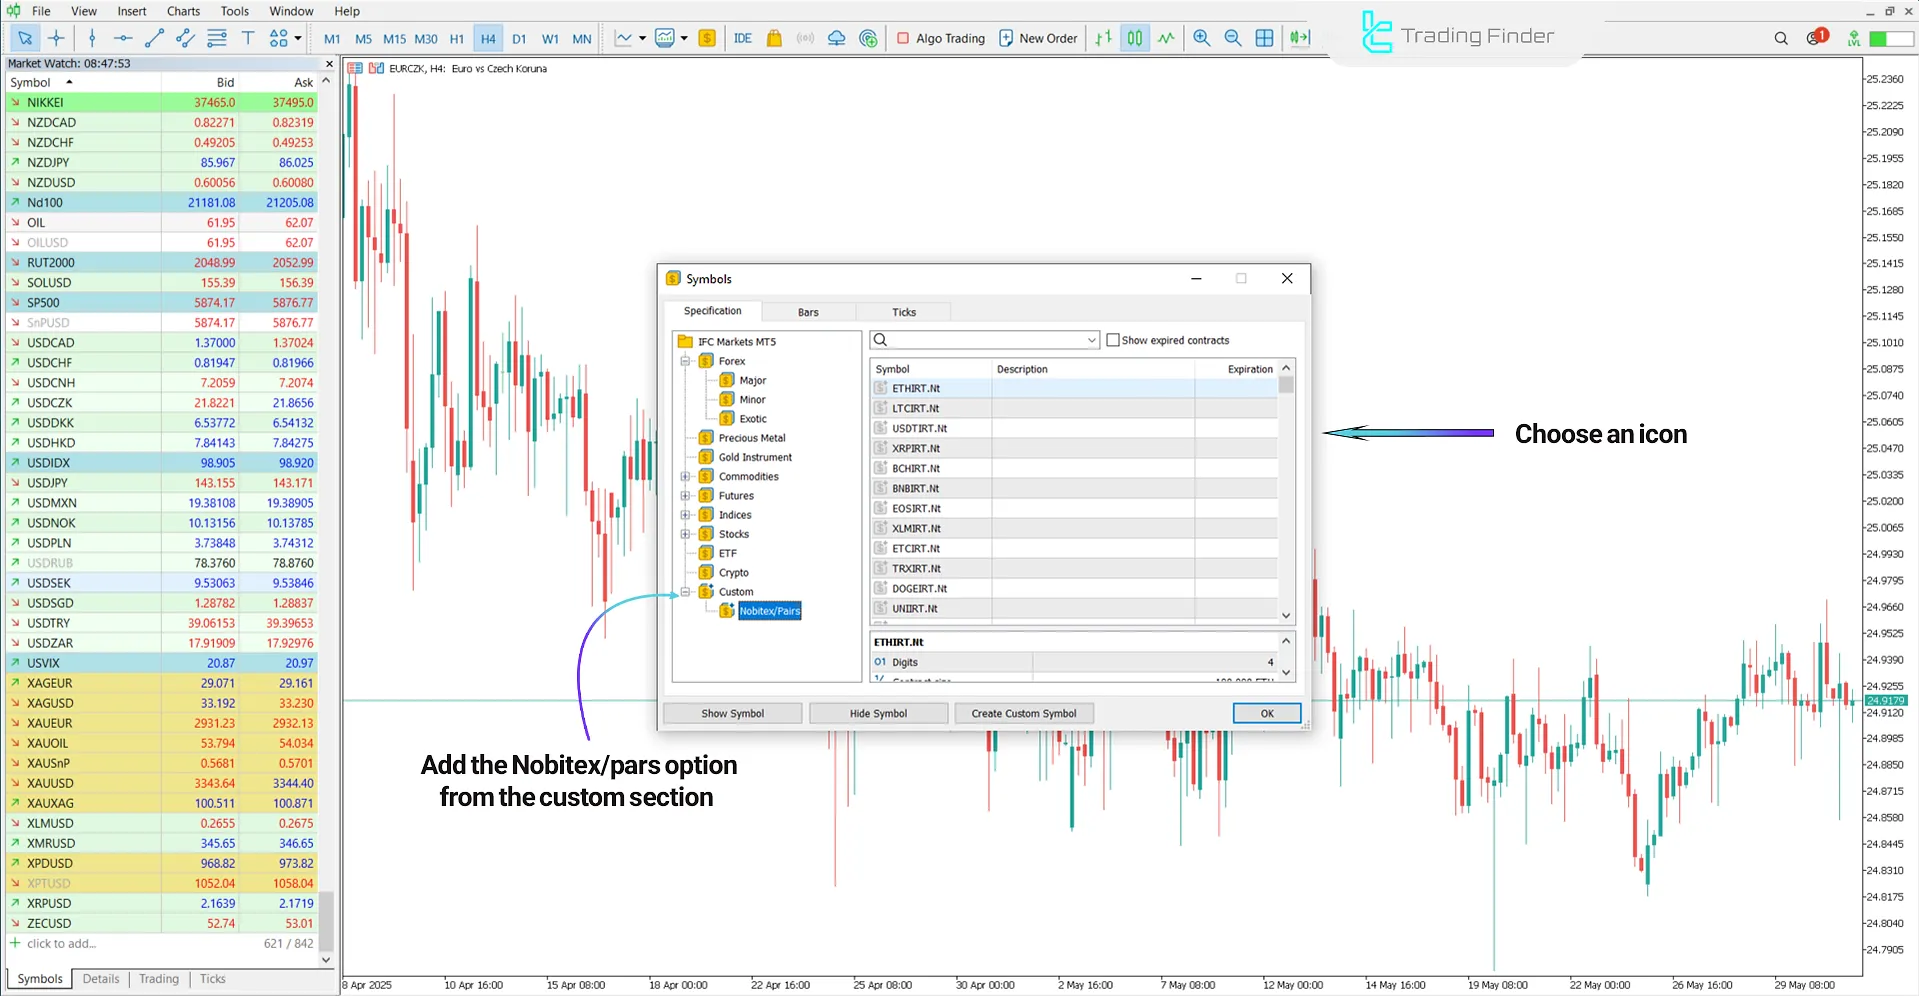Open the symbol search dropdown in Symbols window
The width and height of the screenshot is (1919, 996).
point(1090,340)
